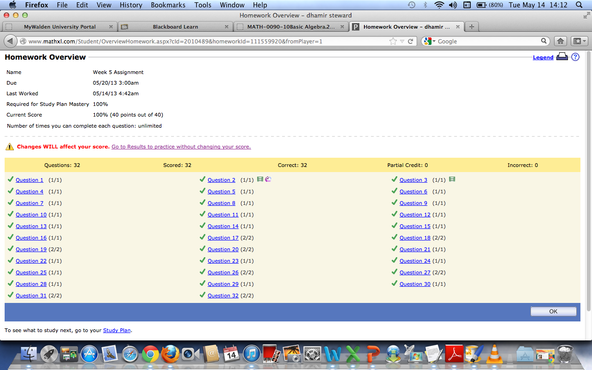
Task: Open the URL history dropdown arrow
Action: 402,41
